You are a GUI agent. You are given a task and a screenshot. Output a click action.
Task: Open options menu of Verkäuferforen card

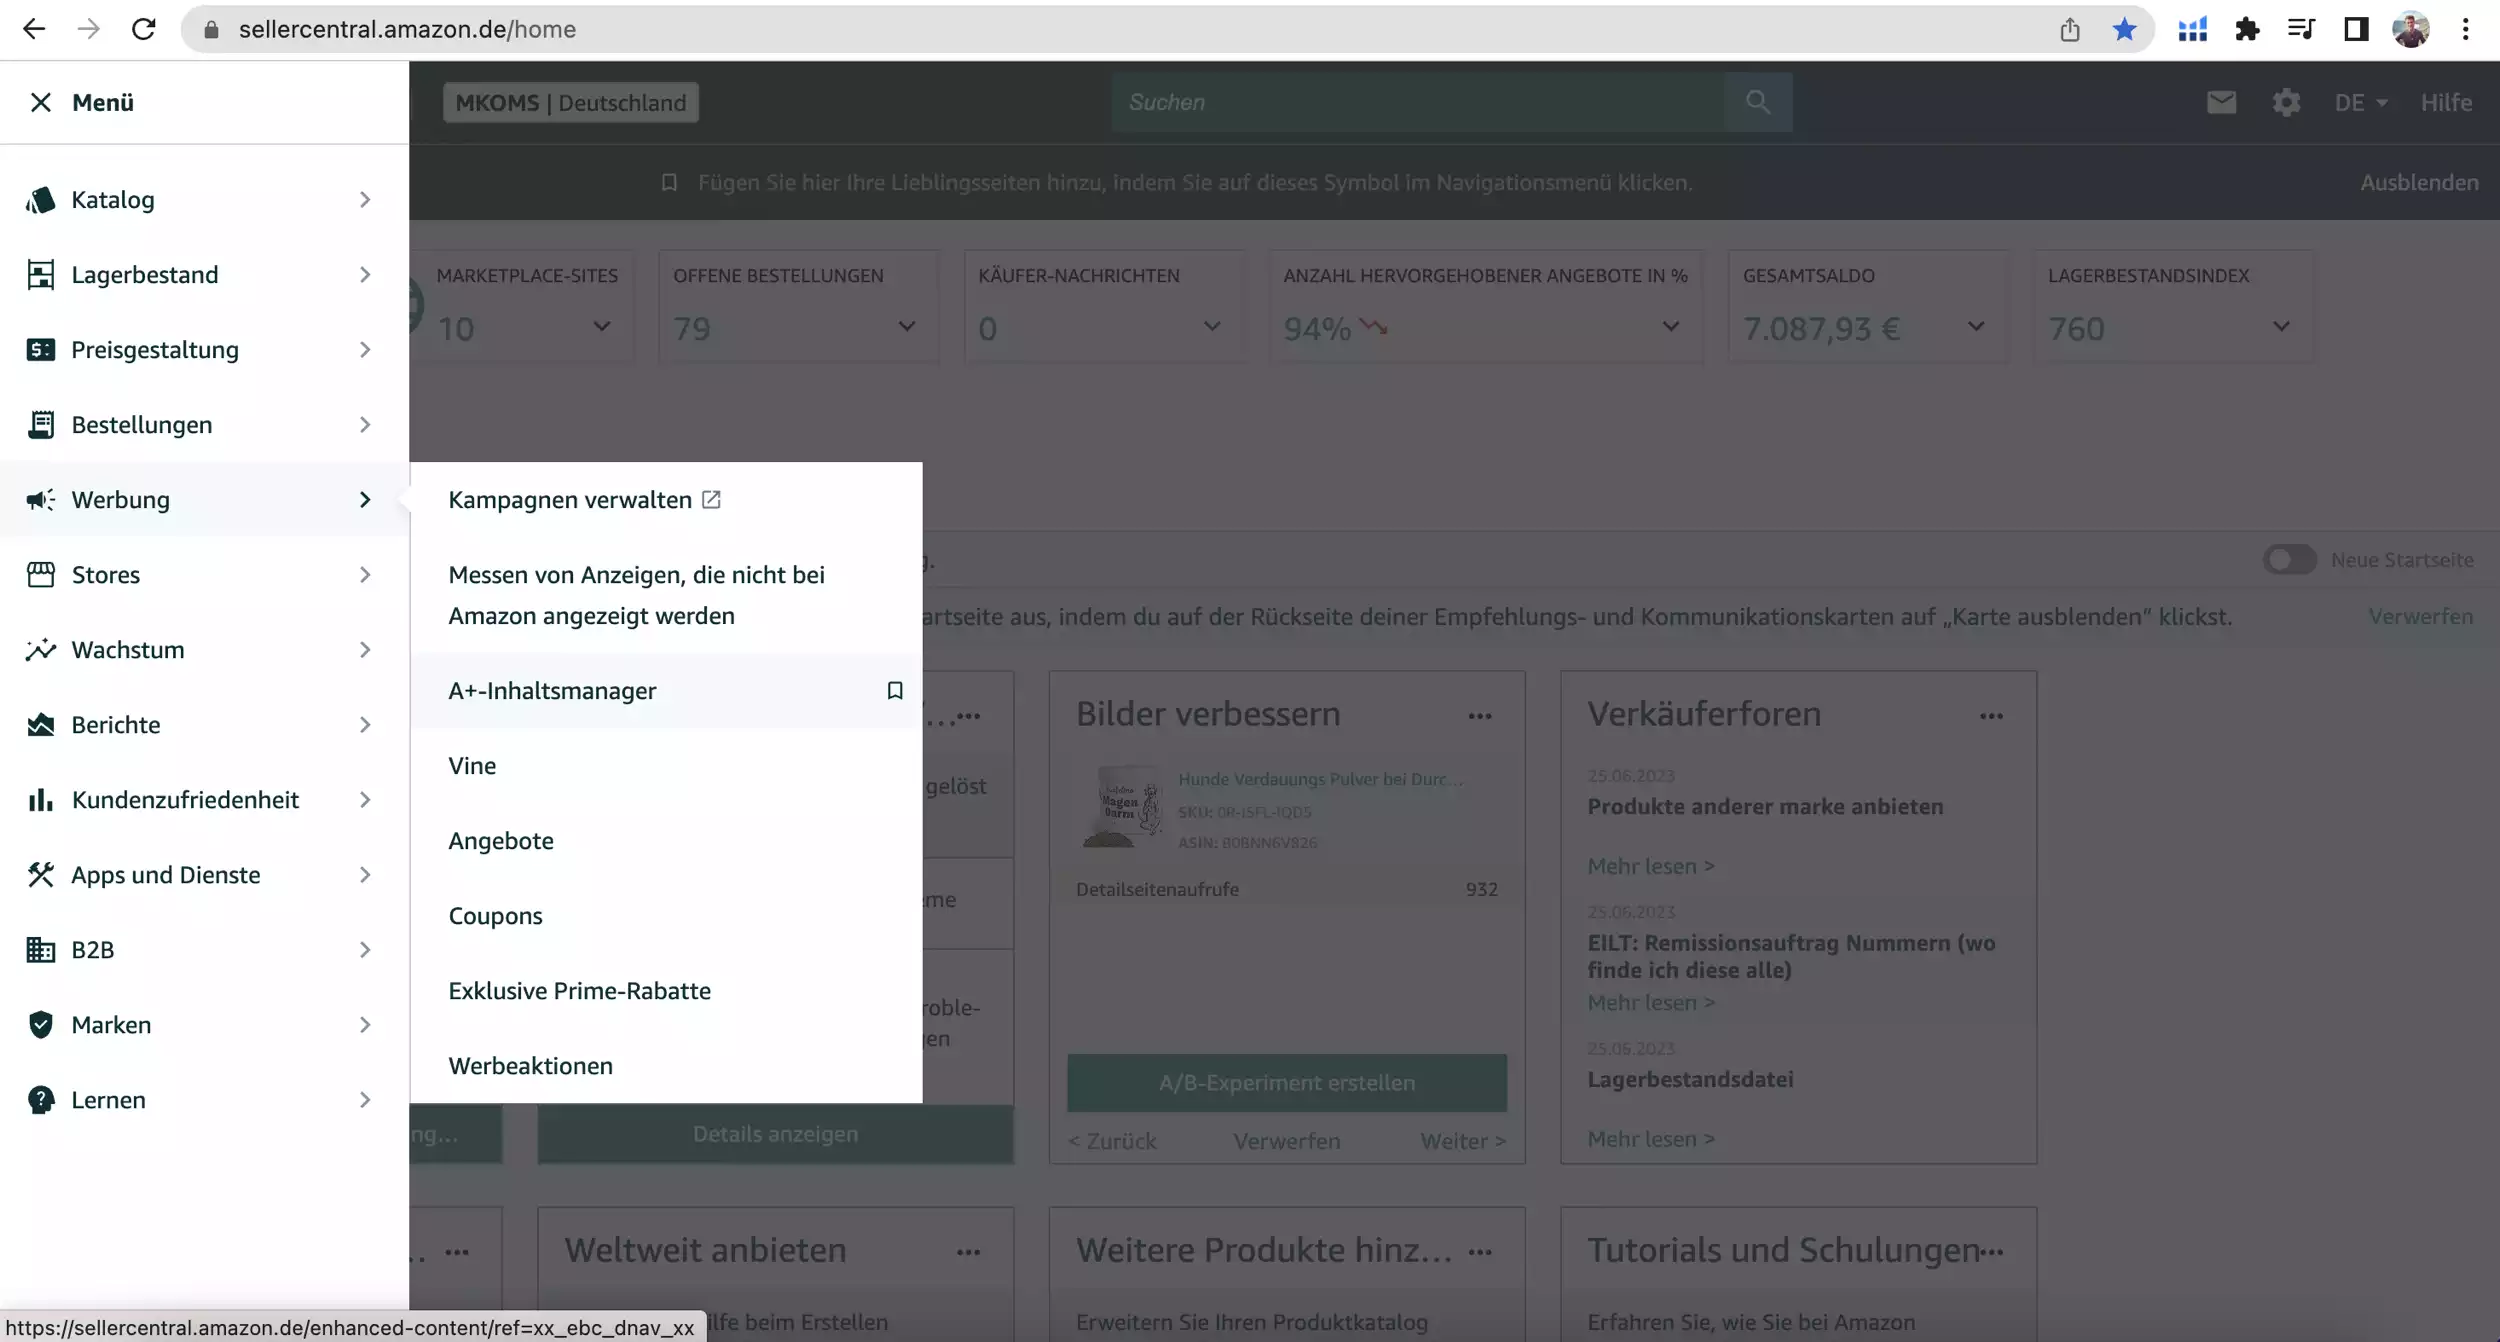tap(1991, 716)
